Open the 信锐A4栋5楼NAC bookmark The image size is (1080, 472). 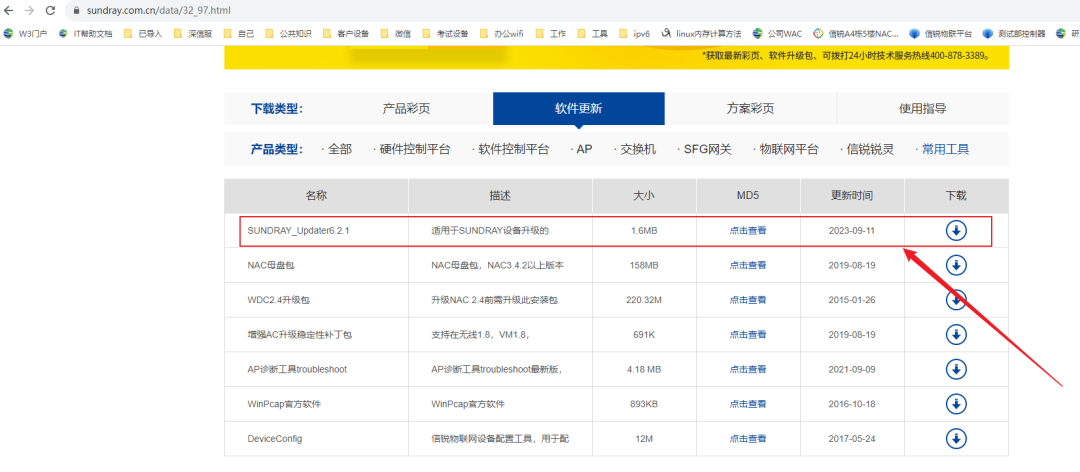point(856,33)
